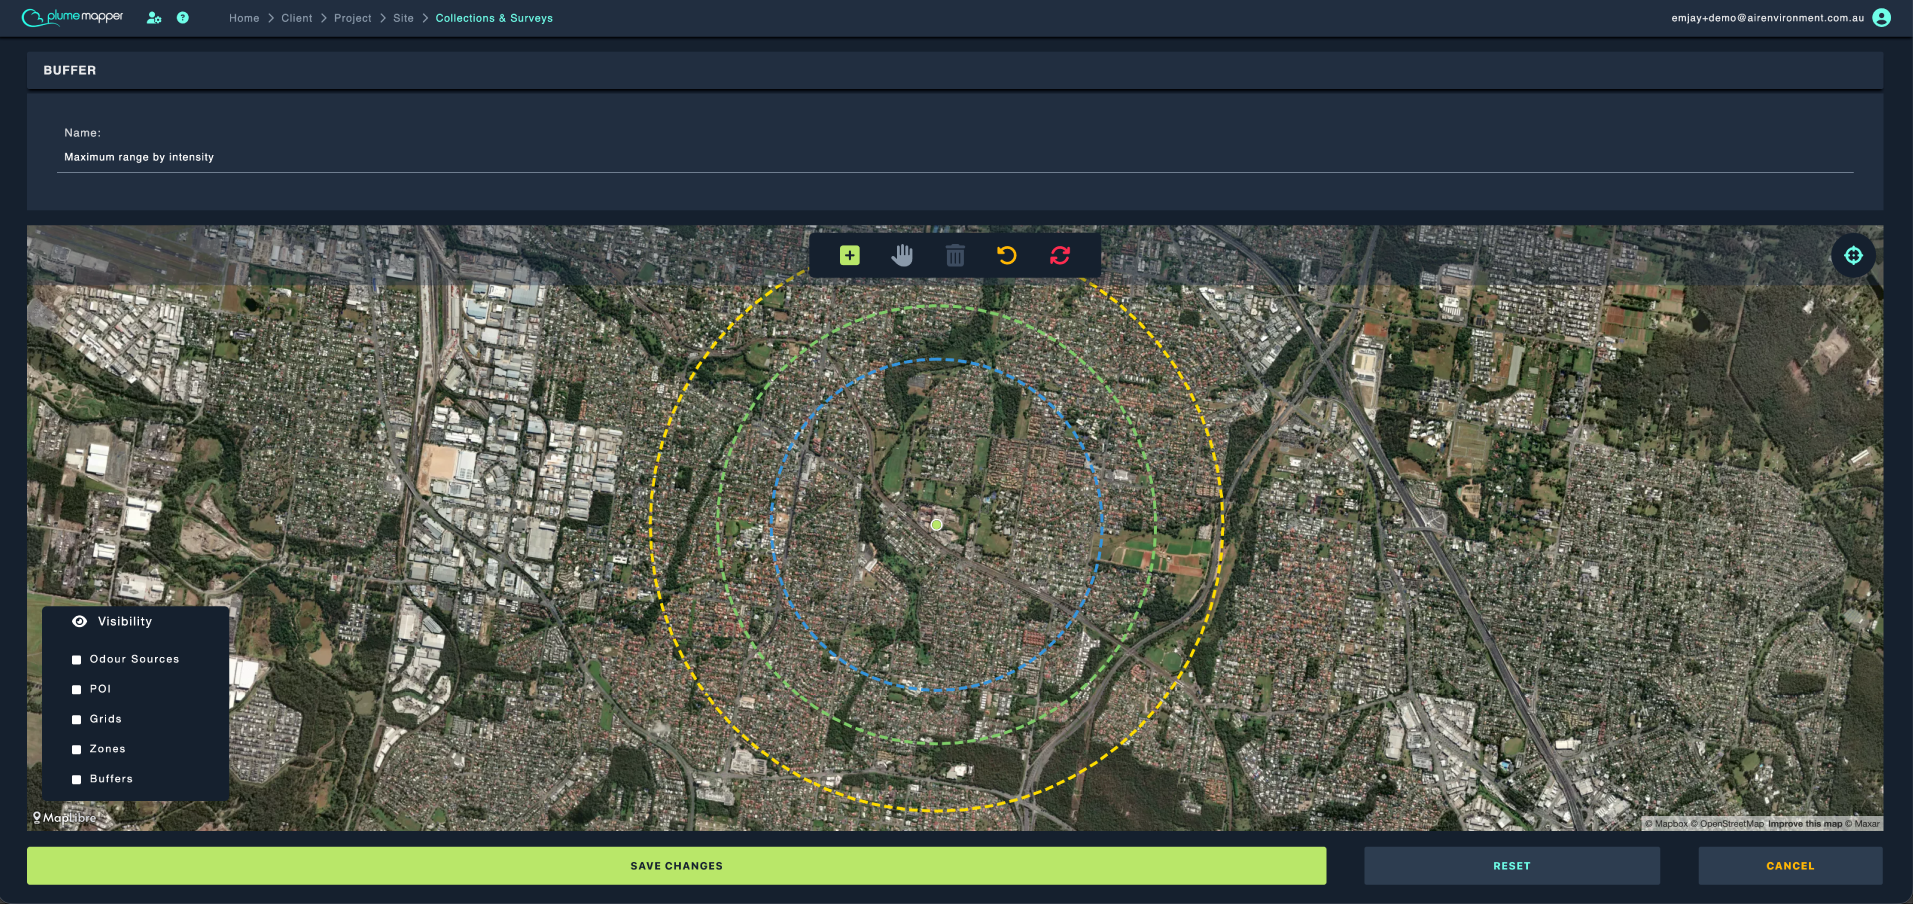Screen dimensions: 1913x904
Task: Open the help question mark icon
Action: (183, 18)
